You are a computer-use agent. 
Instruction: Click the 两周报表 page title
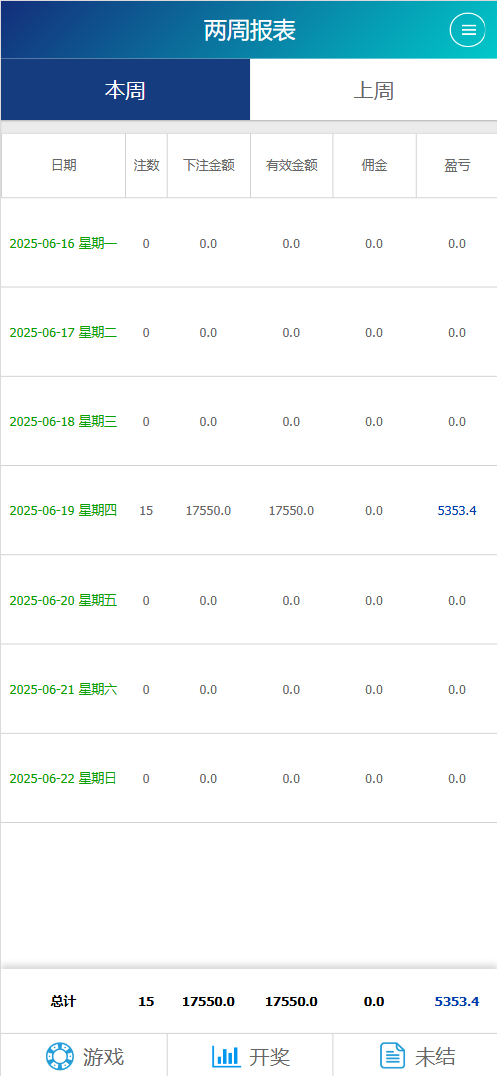[x=250, y=30]
